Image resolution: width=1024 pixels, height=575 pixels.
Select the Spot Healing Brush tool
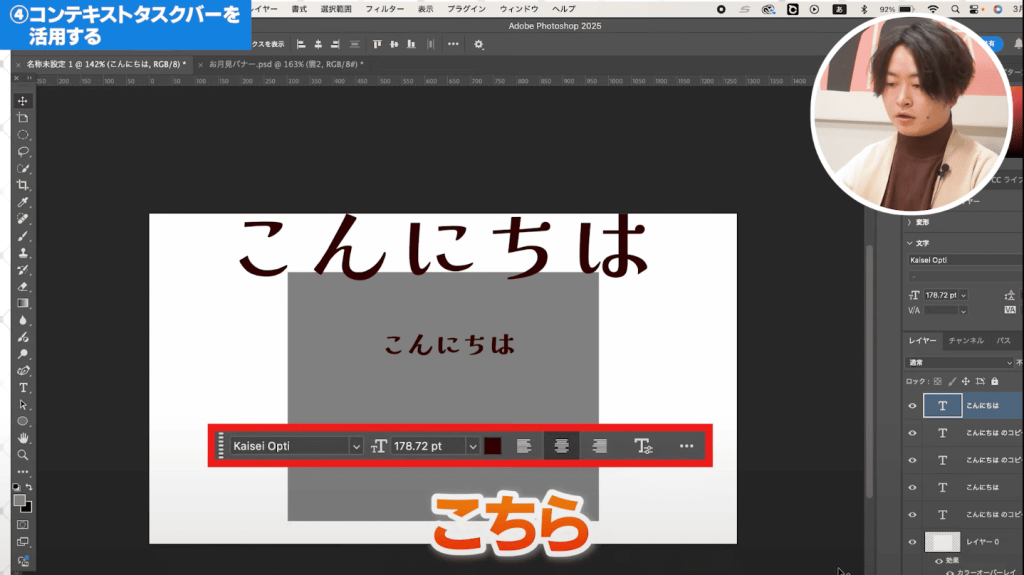tap(23, 219)
